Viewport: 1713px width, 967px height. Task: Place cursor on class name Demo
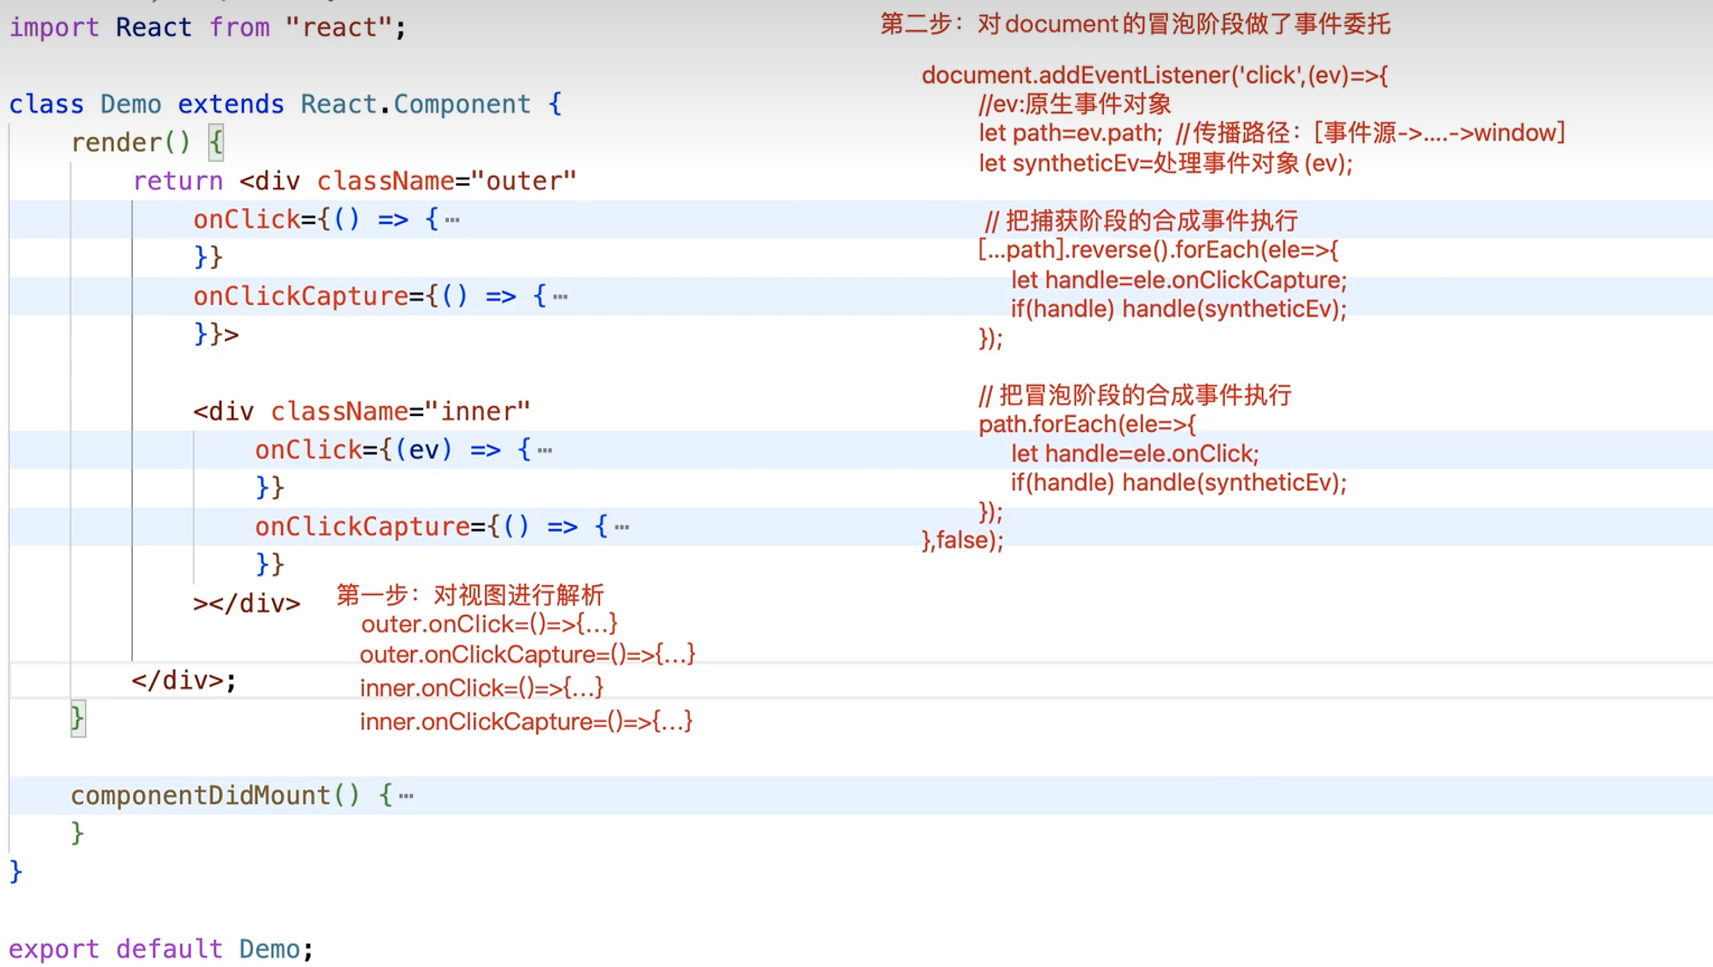coord(130,104)
